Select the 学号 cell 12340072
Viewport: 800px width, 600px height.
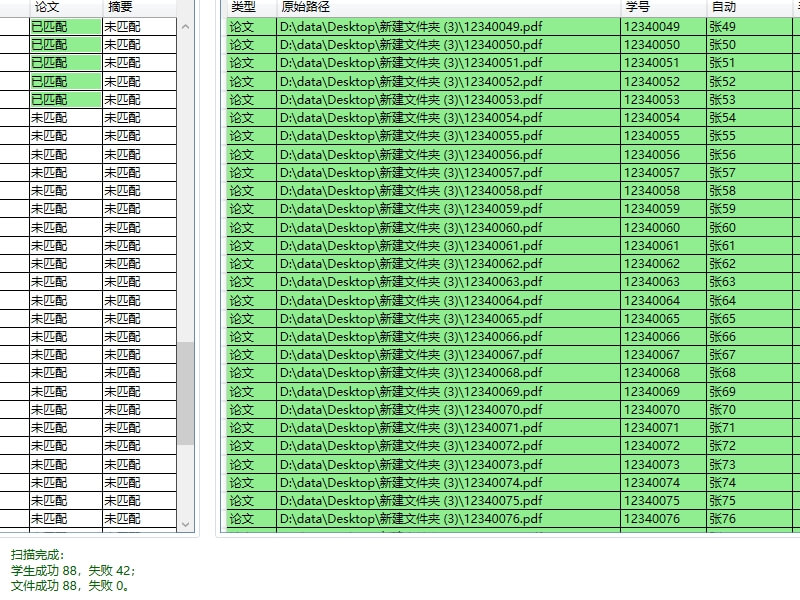(651, 446)
